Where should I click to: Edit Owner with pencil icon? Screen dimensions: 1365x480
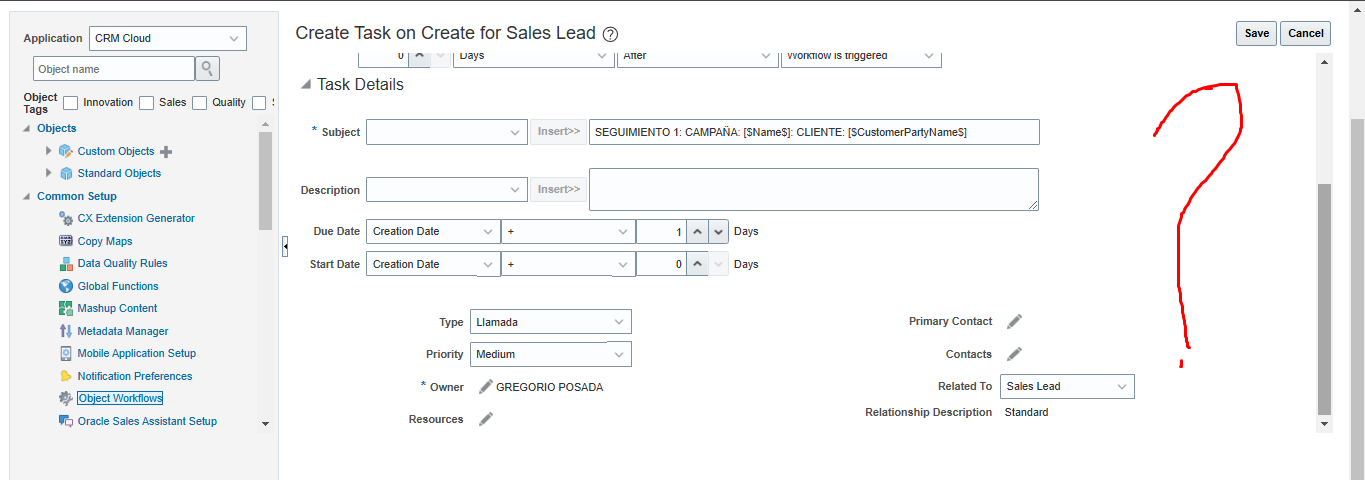point(486,387)
